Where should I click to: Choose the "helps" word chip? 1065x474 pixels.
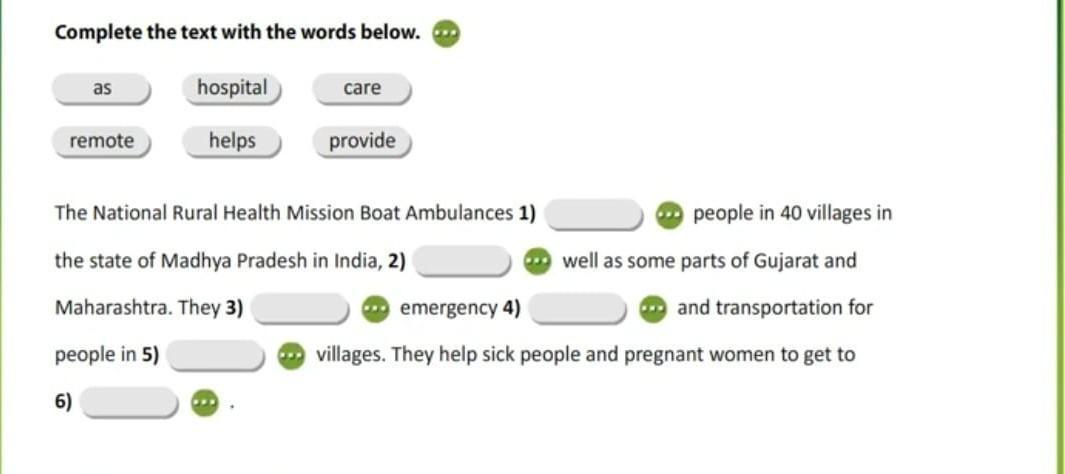point(232,142)
